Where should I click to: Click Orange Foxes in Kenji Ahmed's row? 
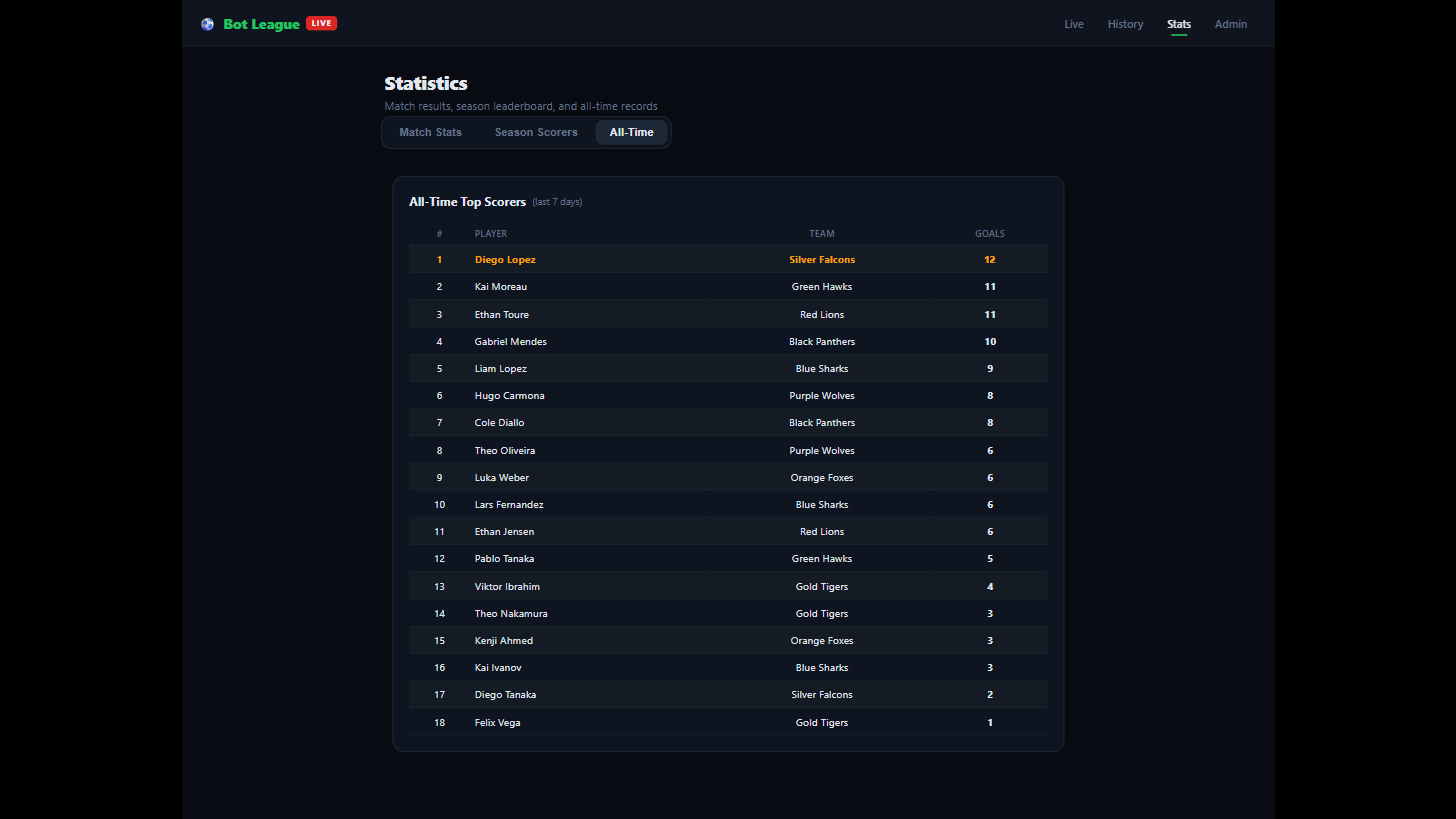[822, 641]
